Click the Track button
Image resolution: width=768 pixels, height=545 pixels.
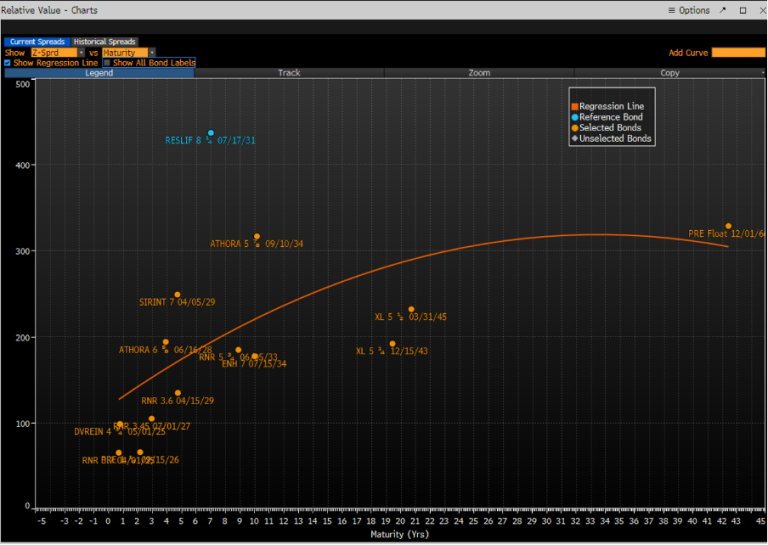point(289,73)
